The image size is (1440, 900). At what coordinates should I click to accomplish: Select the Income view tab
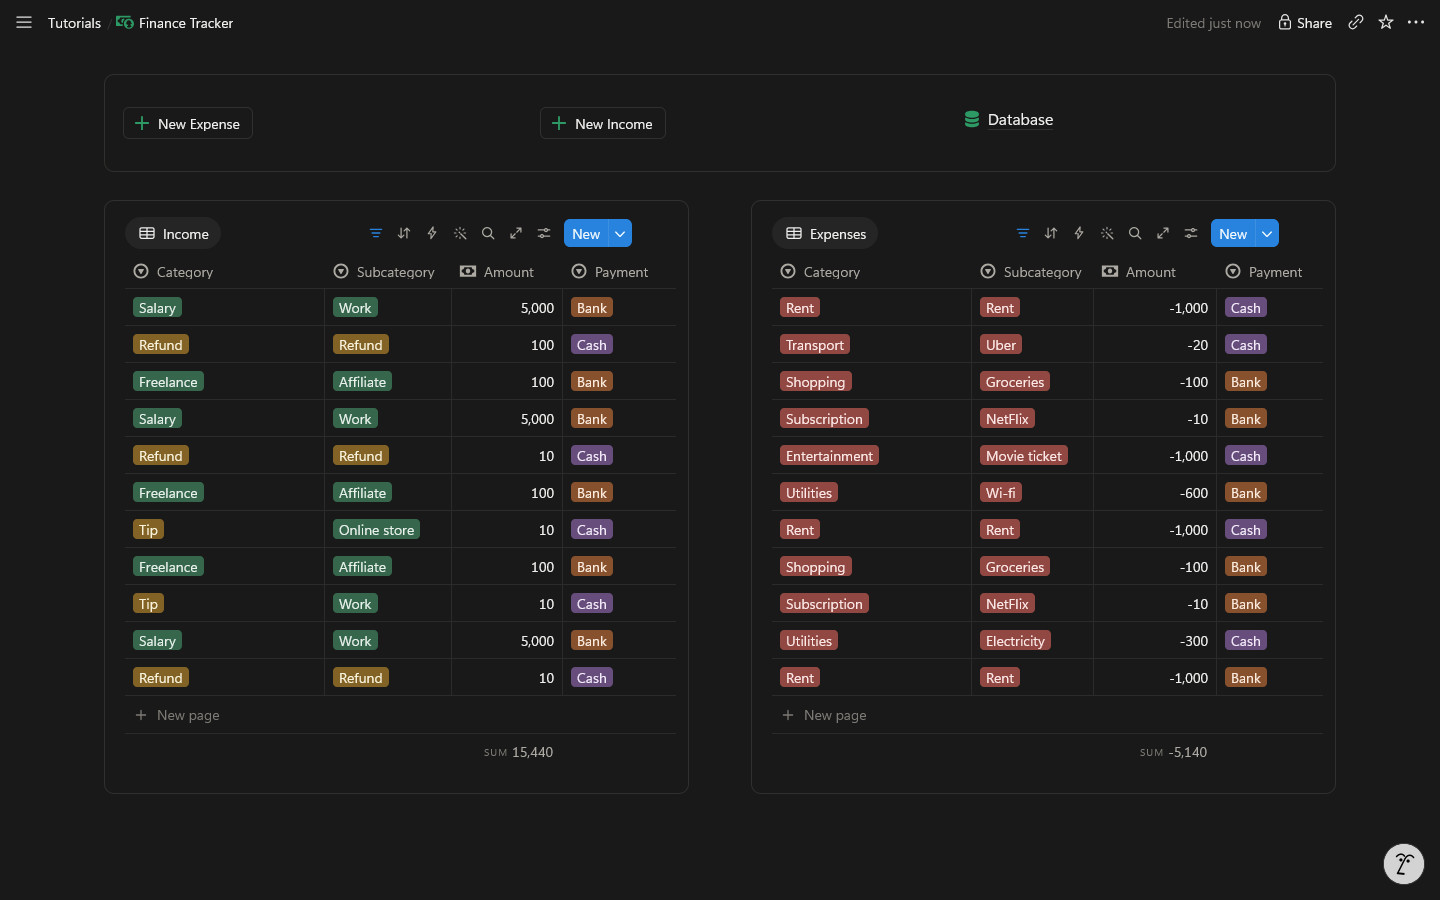[173, 233]
